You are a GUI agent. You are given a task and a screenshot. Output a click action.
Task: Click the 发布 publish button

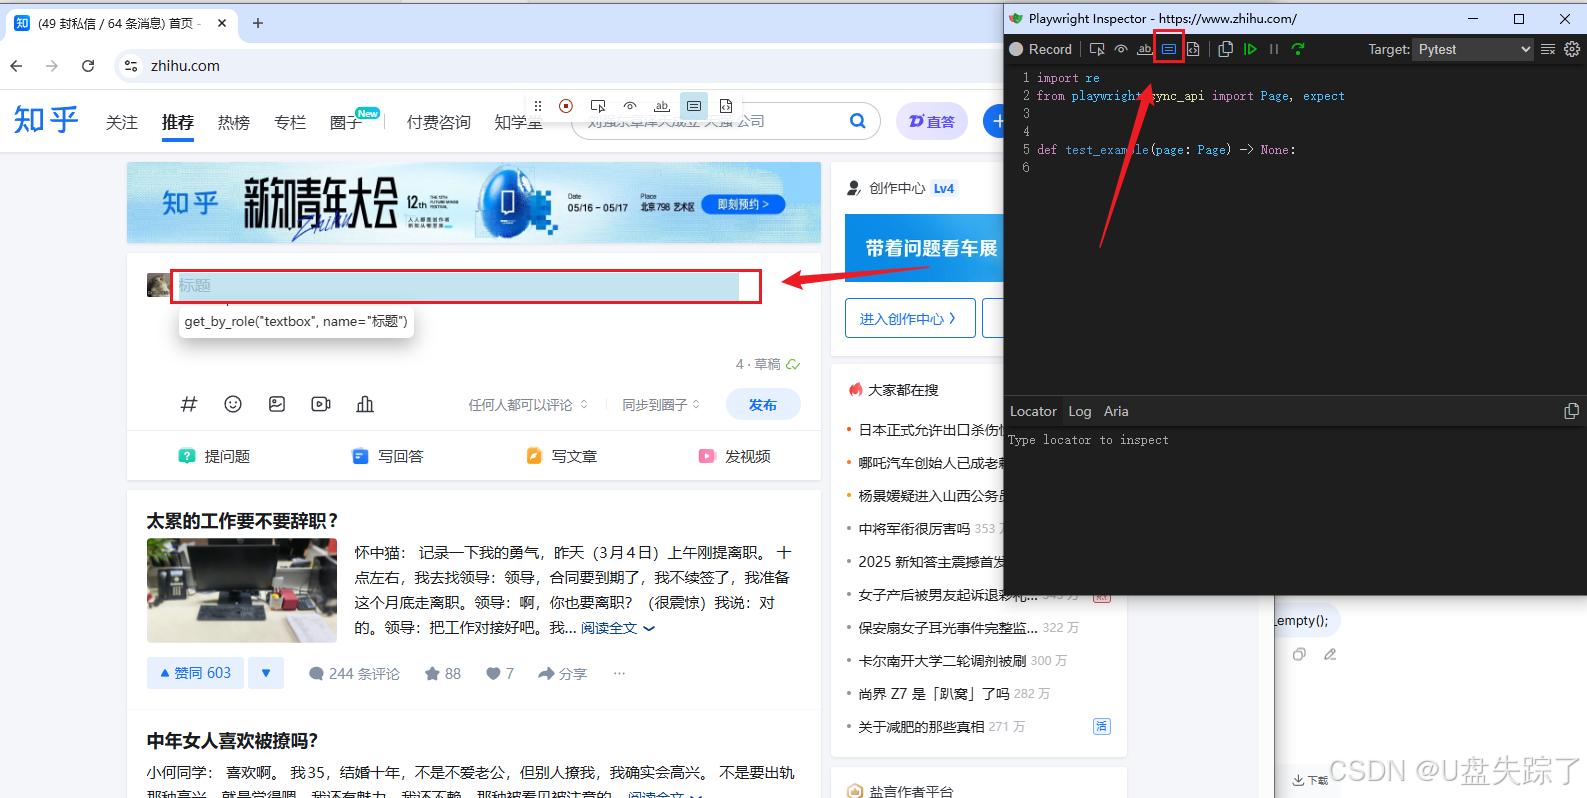point(763,405)
